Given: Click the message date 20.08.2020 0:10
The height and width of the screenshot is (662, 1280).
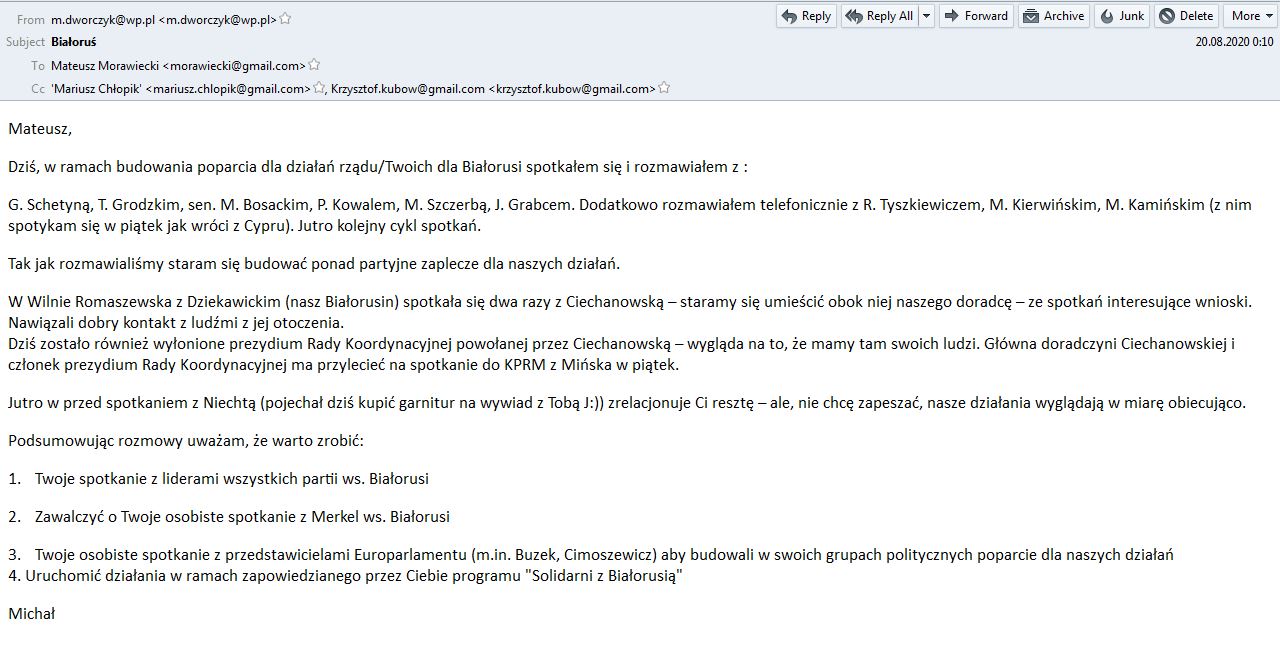Looking at the screenshot, I should click(1234, 42).
